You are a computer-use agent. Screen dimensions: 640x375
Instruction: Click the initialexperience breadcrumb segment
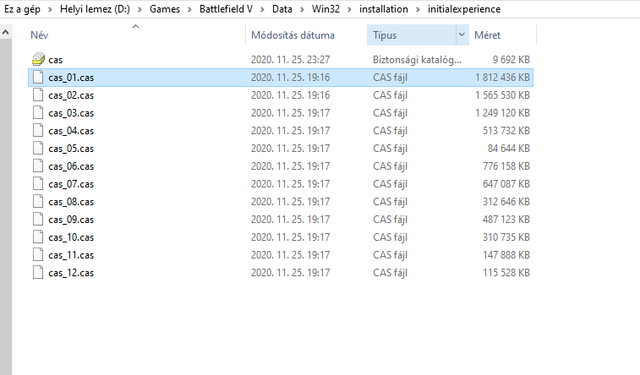coord(464,9)
